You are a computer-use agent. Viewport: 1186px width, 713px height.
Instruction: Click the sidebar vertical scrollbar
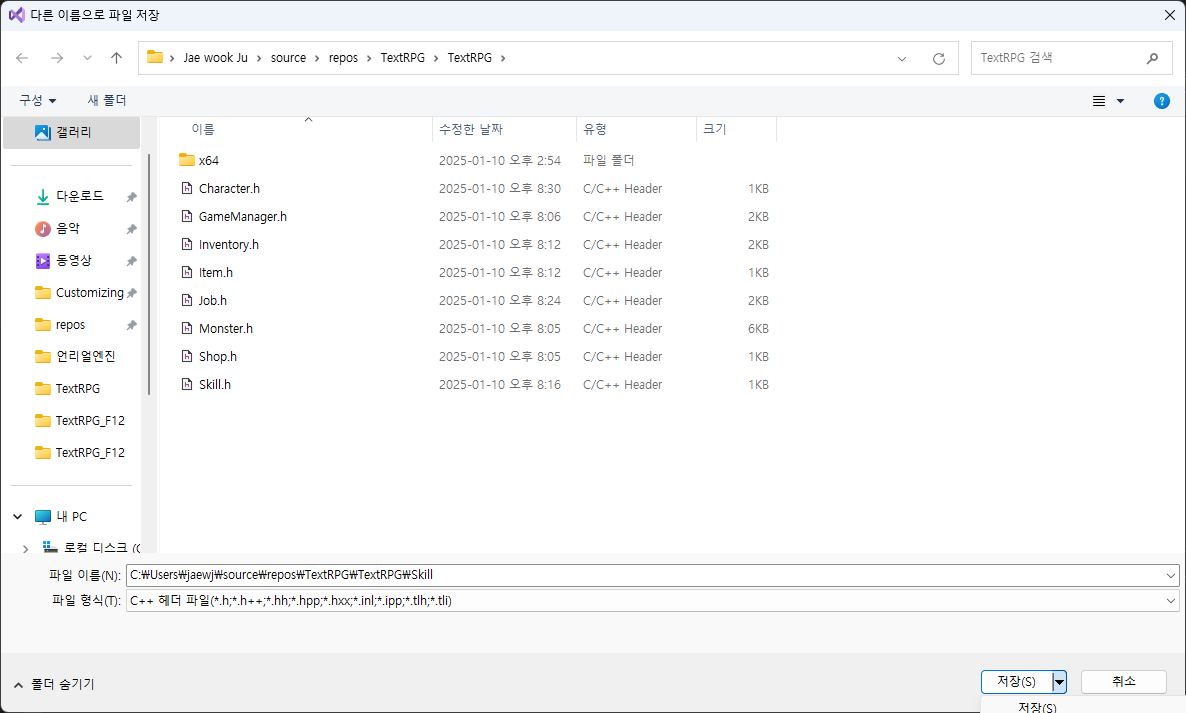(149, 274)
